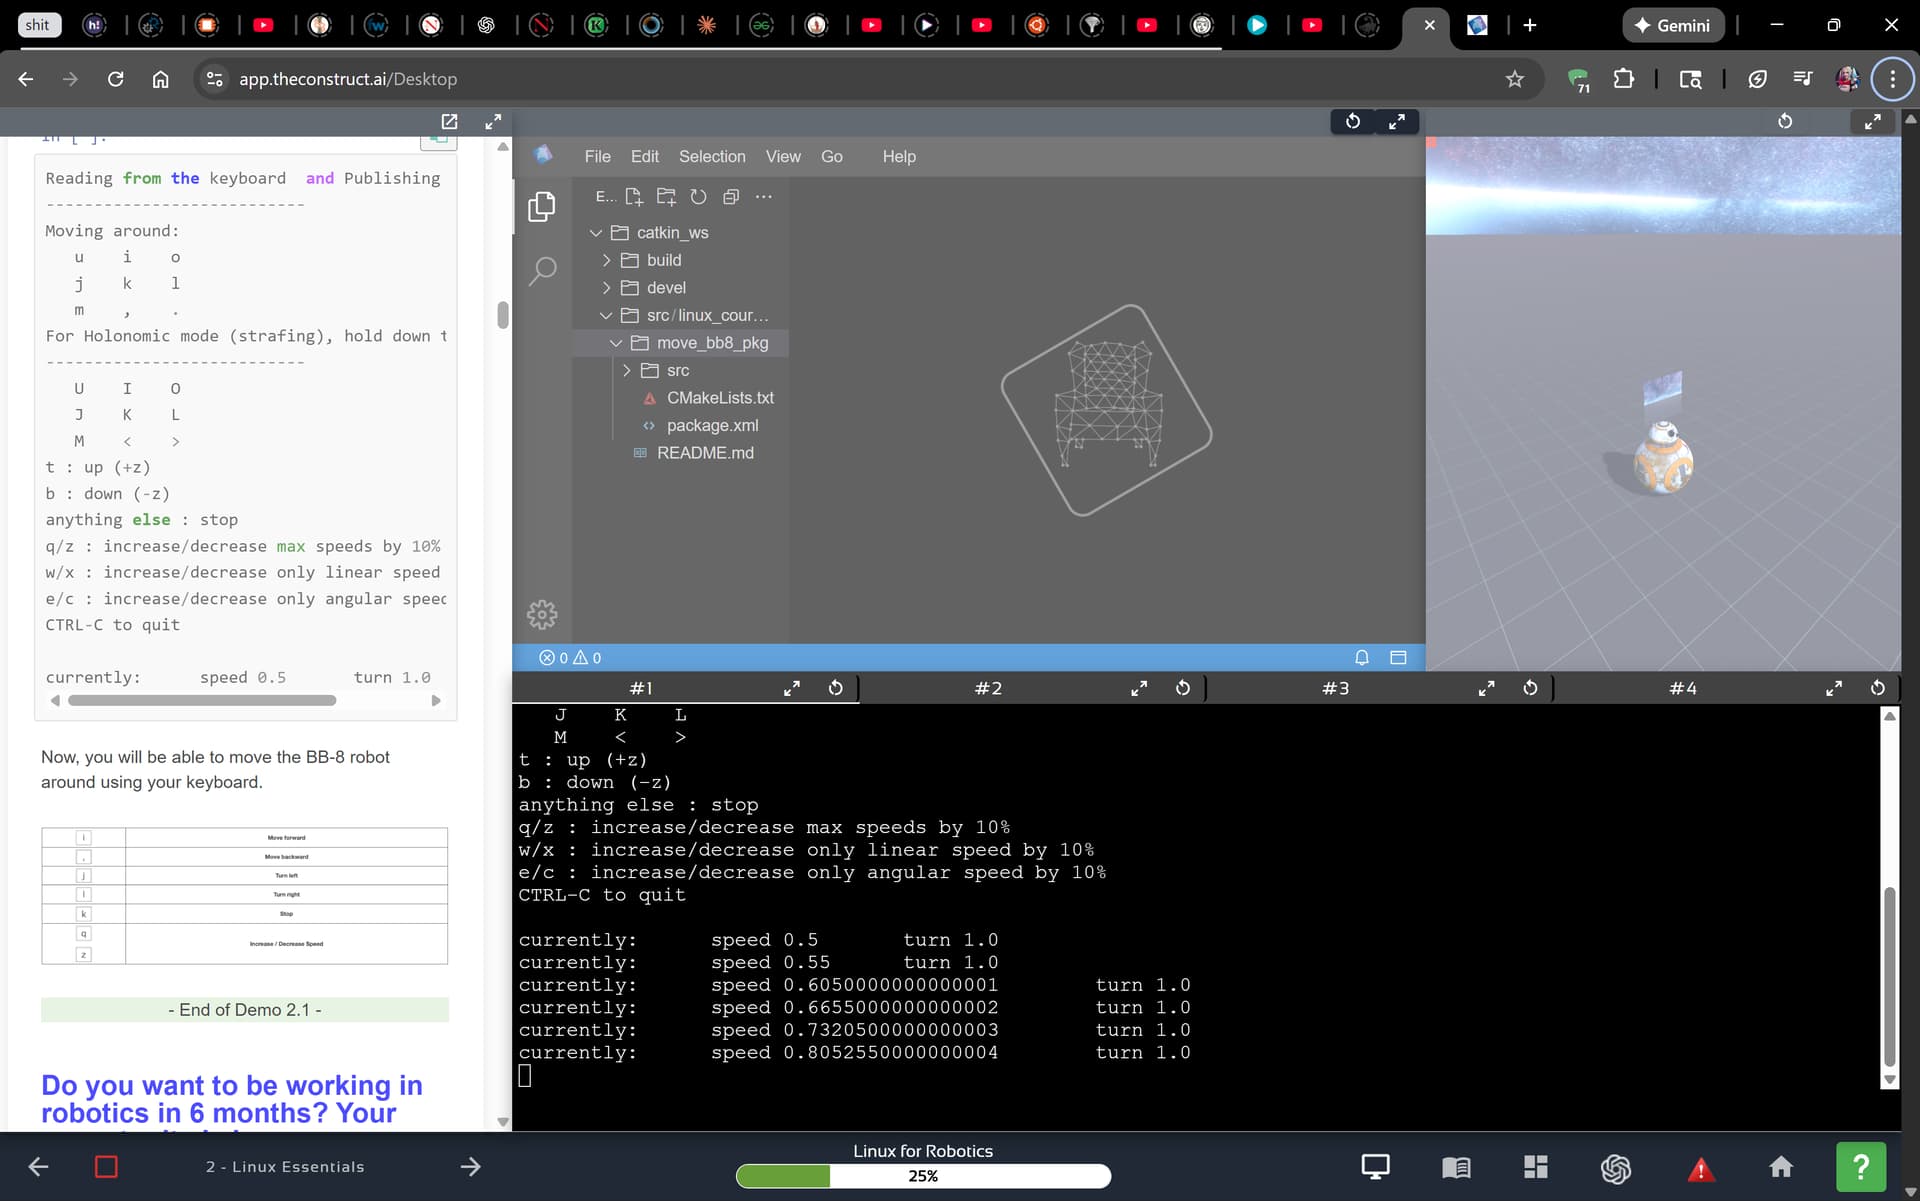
Task: Open the Search view in sidebar
Action: tap(541, 270)
